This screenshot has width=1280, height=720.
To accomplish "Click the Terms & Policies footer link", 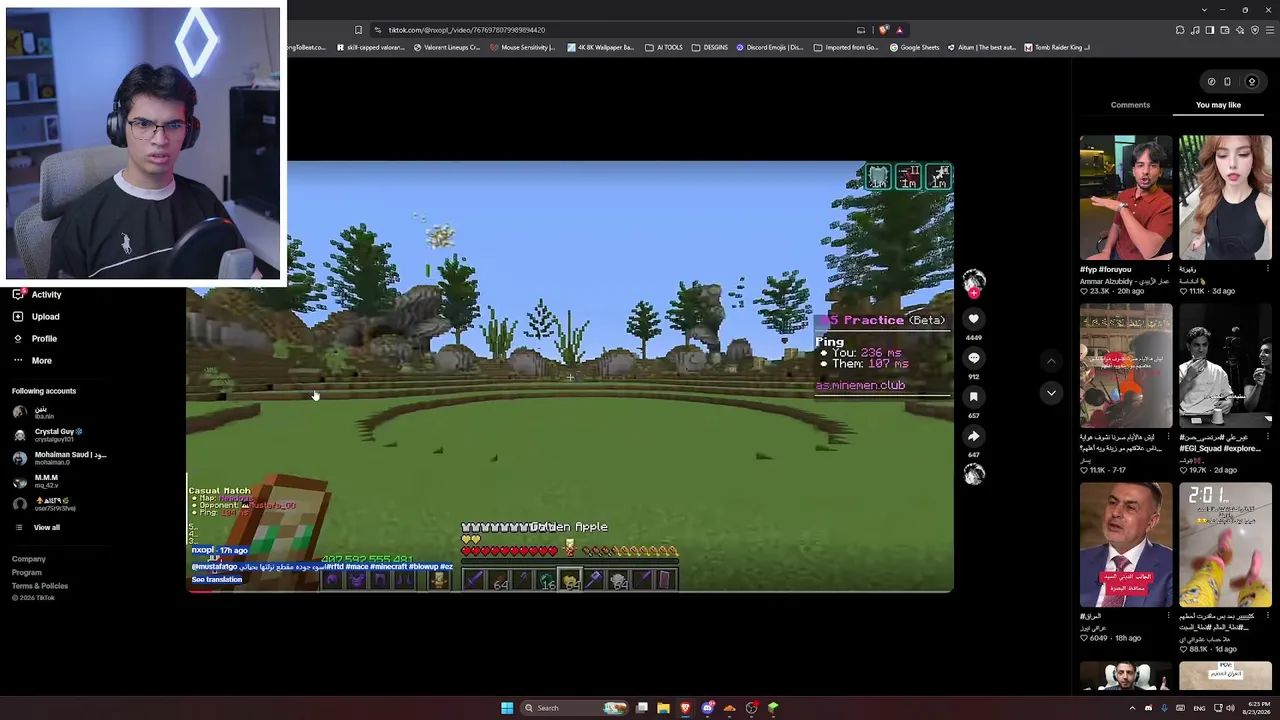I will 40,586.
